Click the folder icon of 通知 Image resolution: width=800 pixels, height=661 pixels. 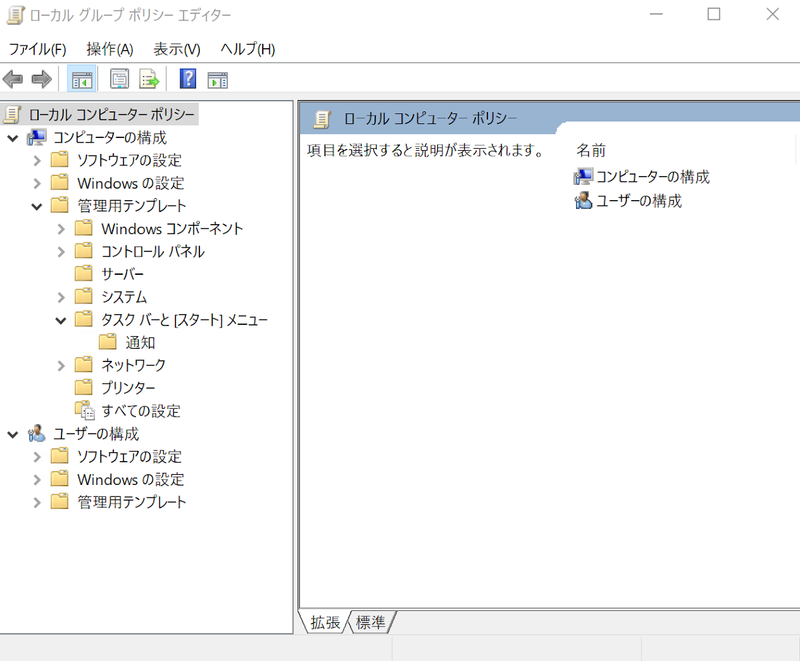[108, 342]
